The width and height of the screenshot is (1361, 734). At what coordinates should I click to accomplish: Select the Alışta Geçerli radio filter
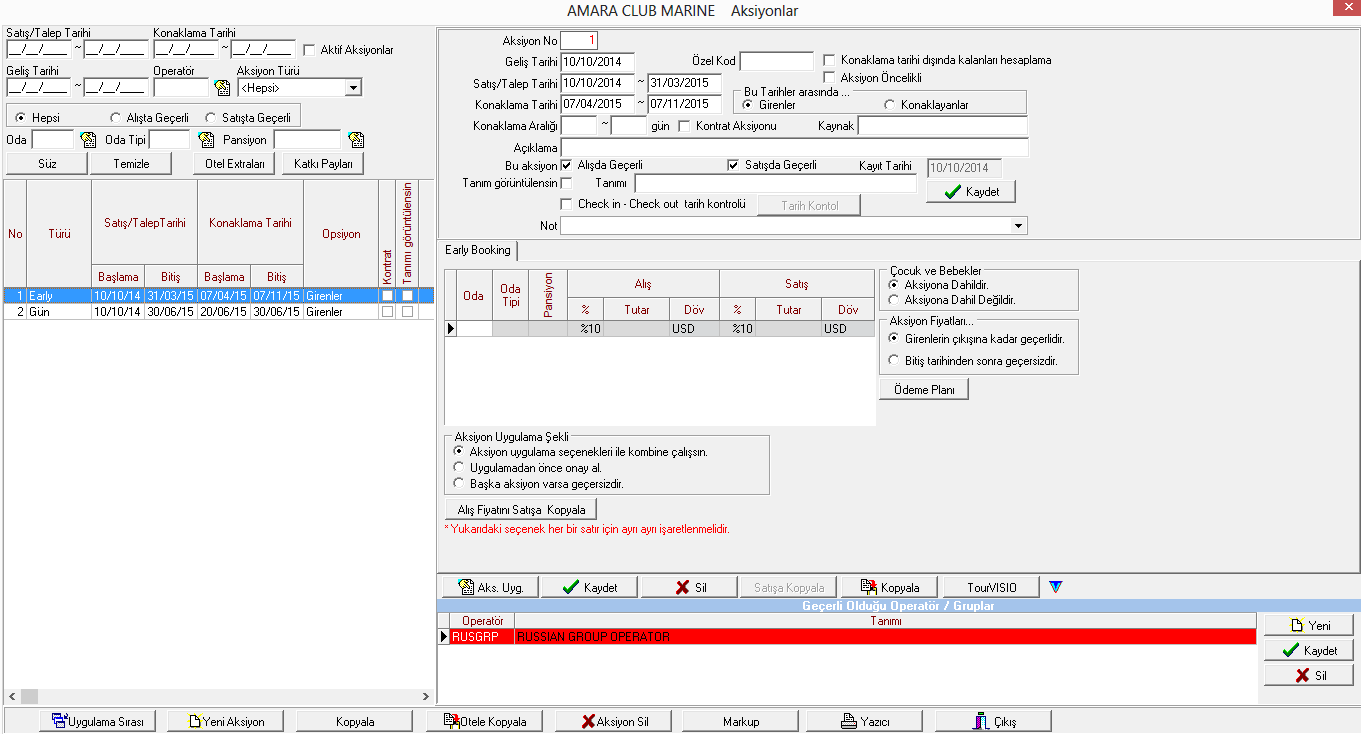(x=116, y=118)
